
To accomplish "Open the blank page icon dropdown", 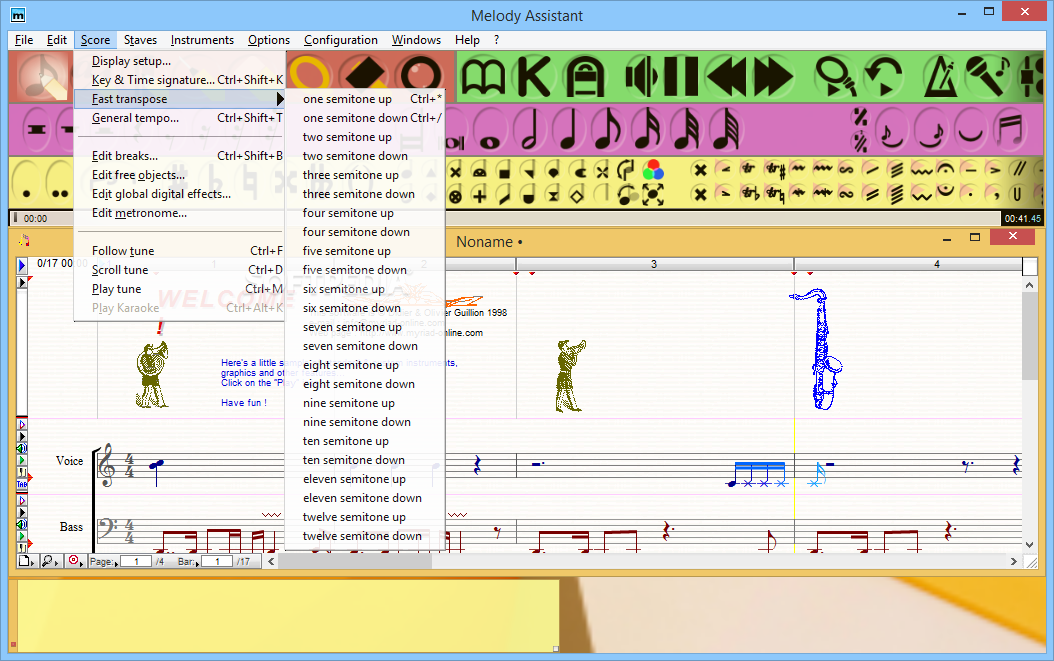I will (x=26, y=561).
